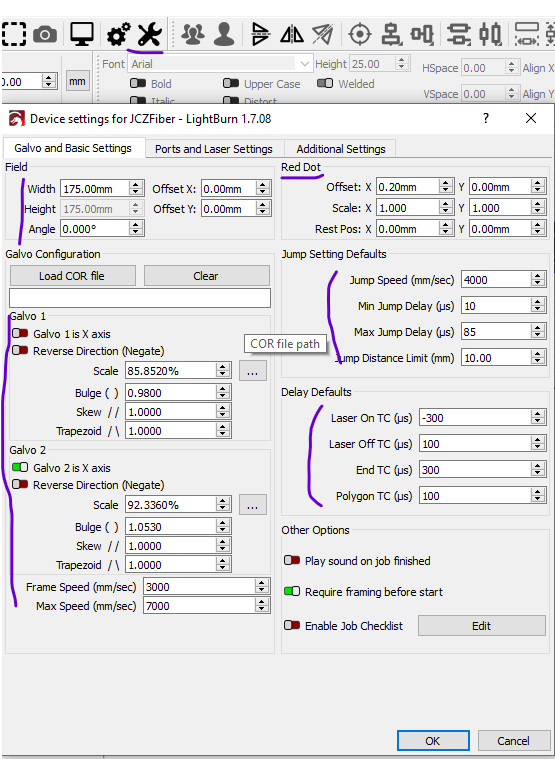Click align icon with stacked rectangles on vertical line
The height and width of the screenshot is (759, 555).
(391, 35)
